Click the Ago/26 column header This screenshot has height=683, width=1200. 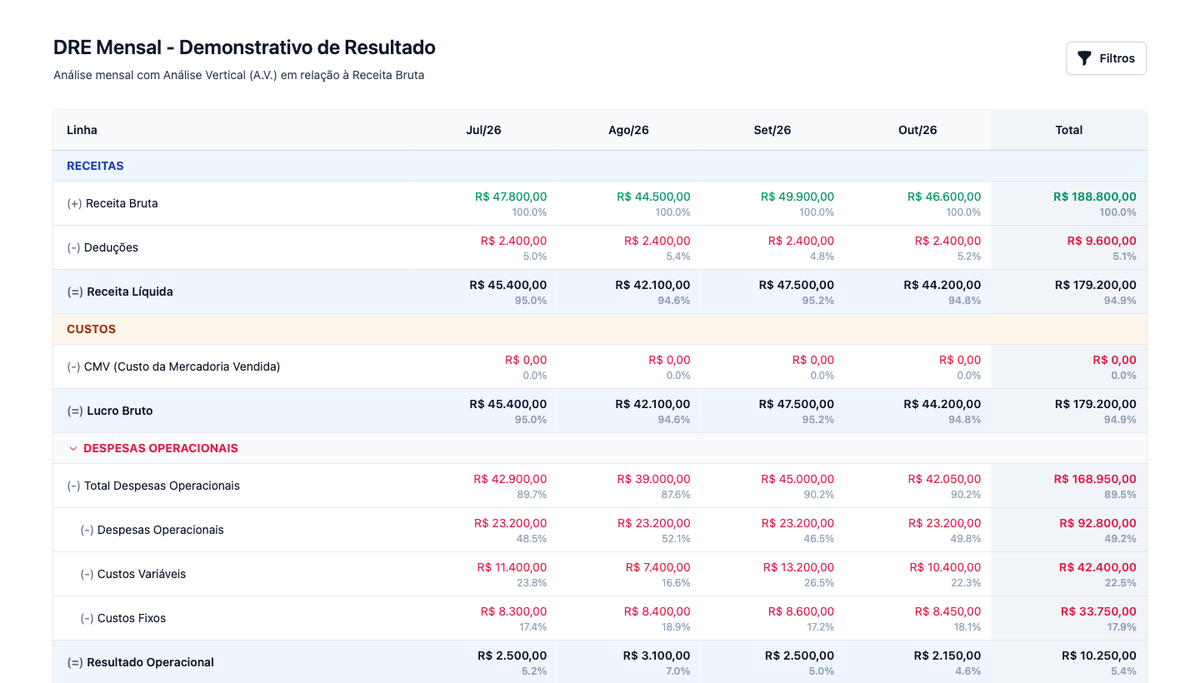pyautogui.click(x=628, y=130)
